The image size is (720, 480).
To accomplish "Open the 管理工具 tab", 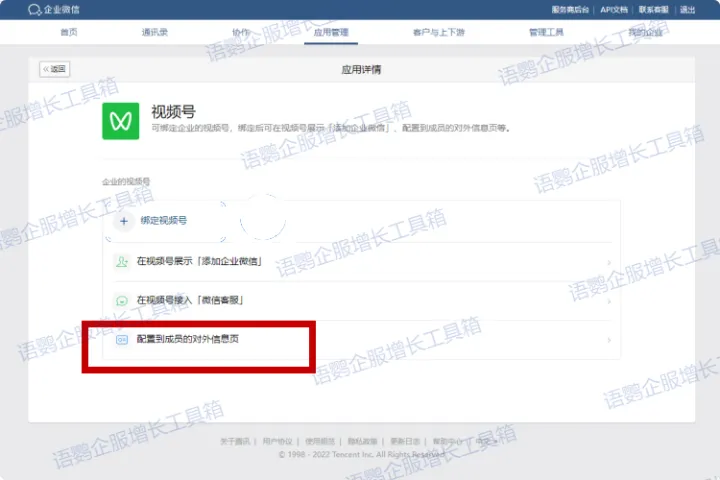I will (546, 32).
